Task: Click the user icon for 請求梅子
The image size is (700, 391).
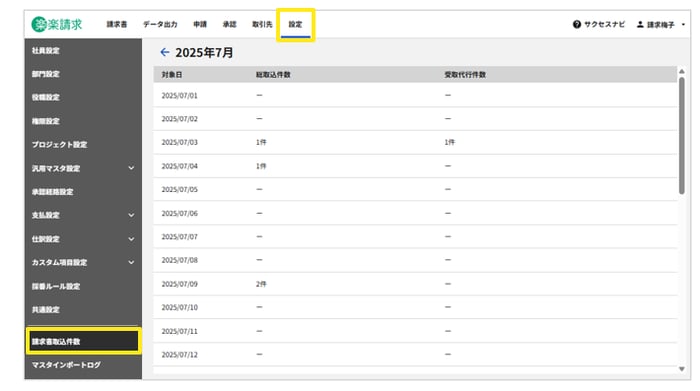Action: click(640, 24)
